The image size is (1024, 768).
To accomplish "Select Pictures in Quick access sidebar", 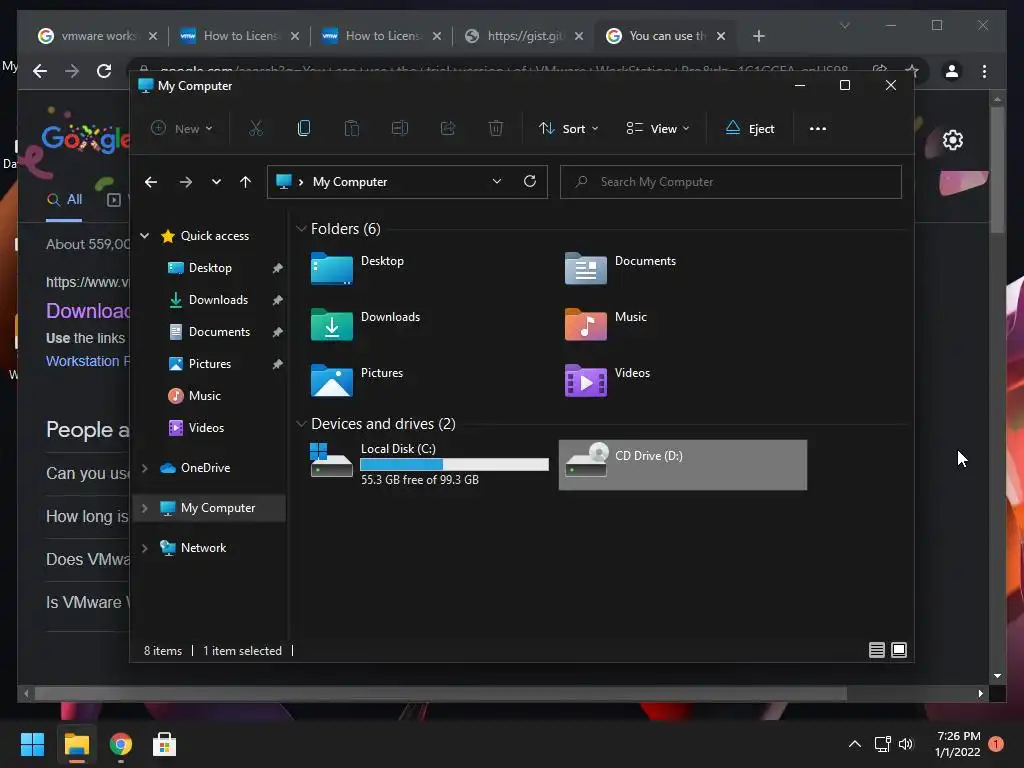I will click(210, 364).
